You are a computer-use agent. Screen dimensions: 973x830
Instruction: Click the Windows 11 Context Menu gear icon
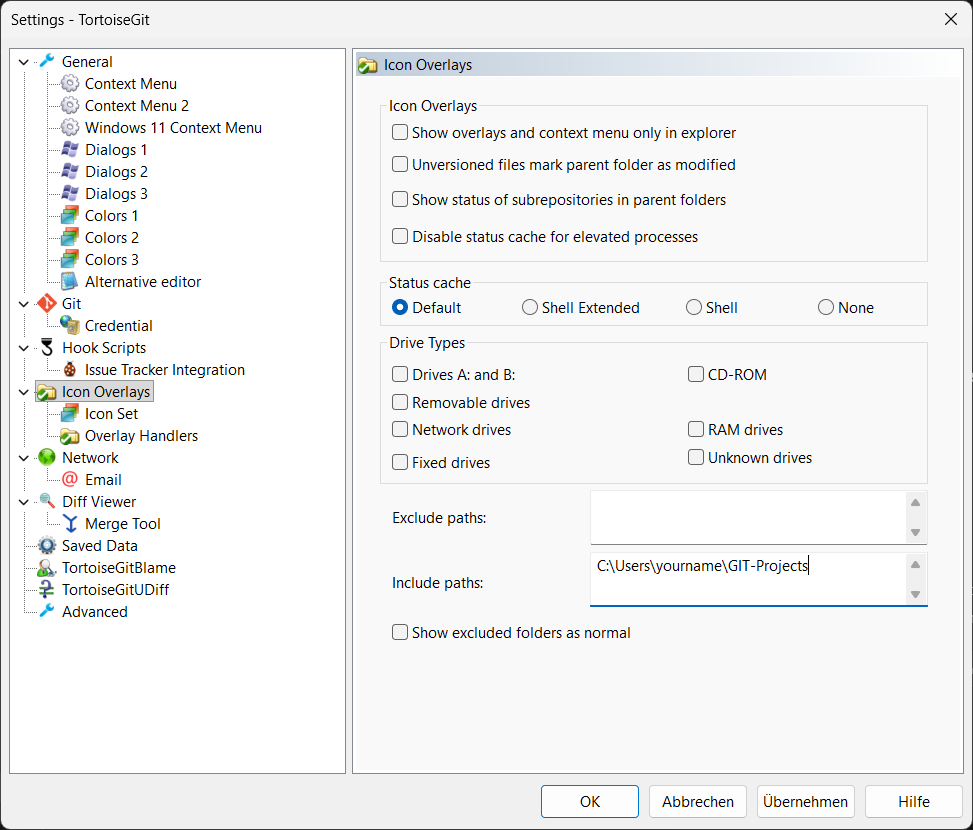pos(70,128)
